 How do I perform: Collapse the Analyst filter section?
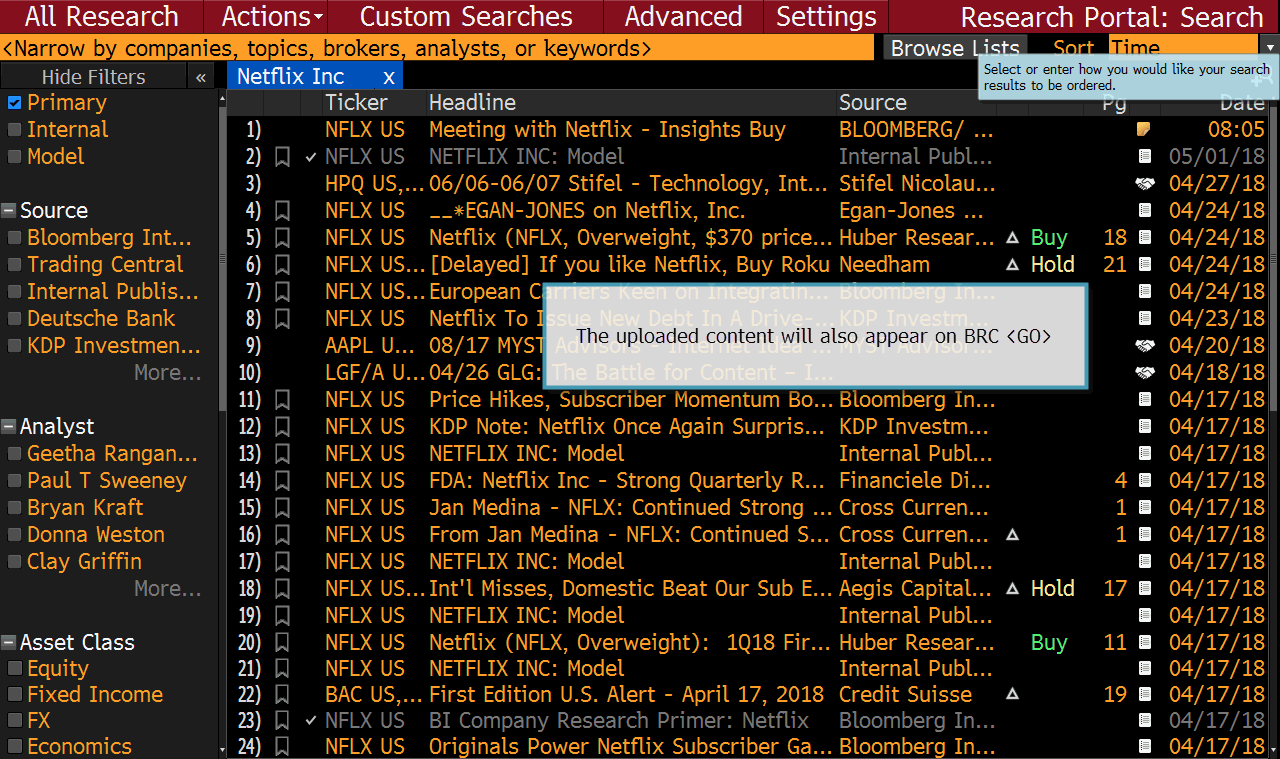[9, 427]
